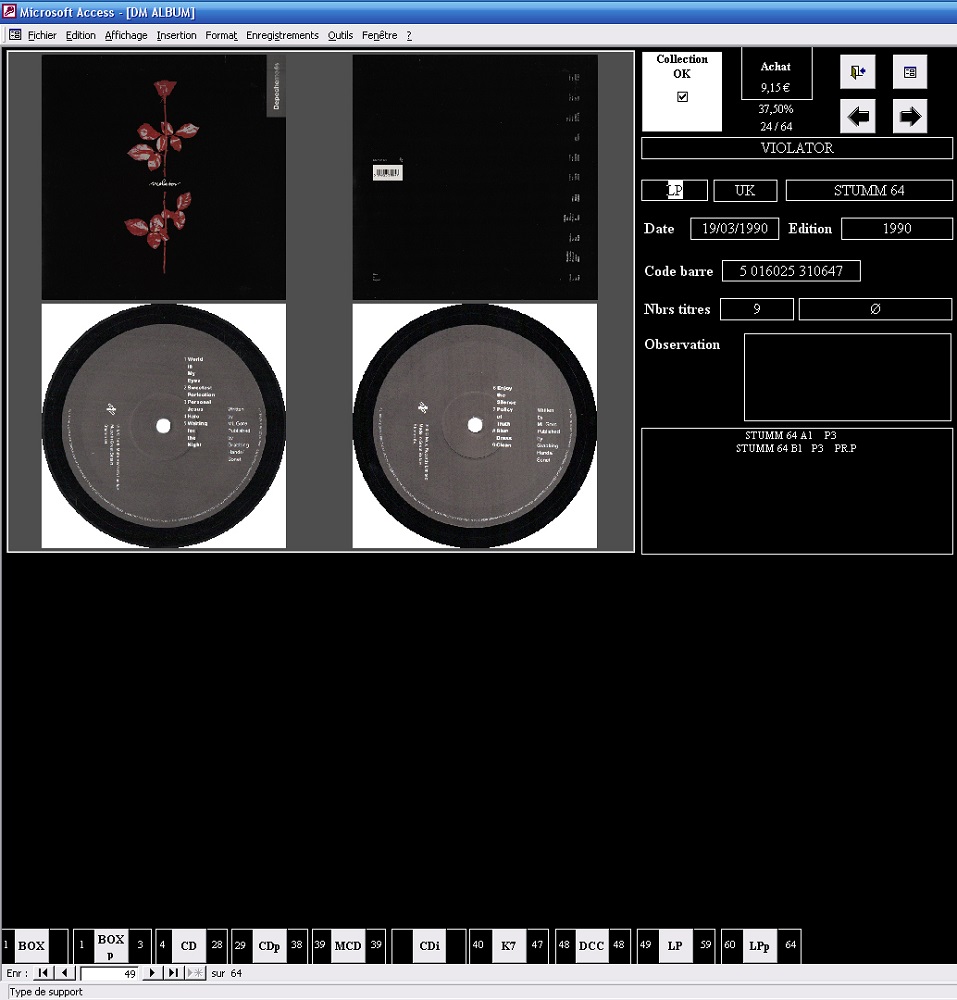Click the Edition field showing 1990

click(x=896, y=228)
